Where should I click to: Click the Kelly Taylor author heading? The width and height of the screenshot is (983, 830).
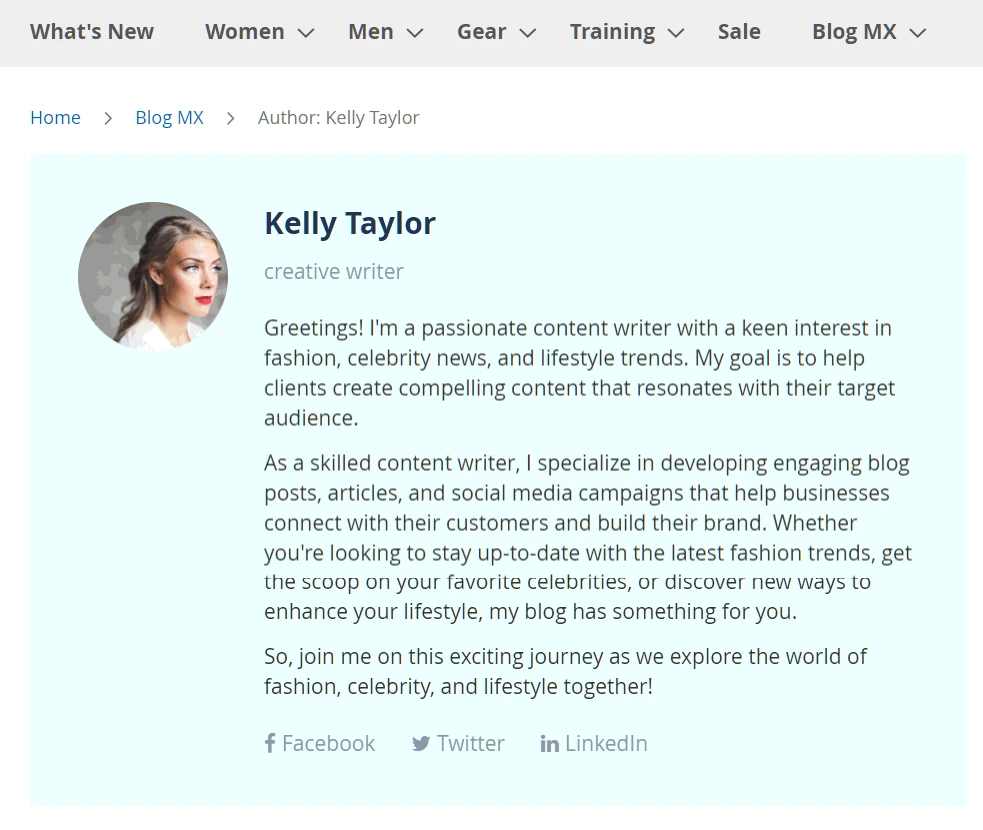click(349, 223)
